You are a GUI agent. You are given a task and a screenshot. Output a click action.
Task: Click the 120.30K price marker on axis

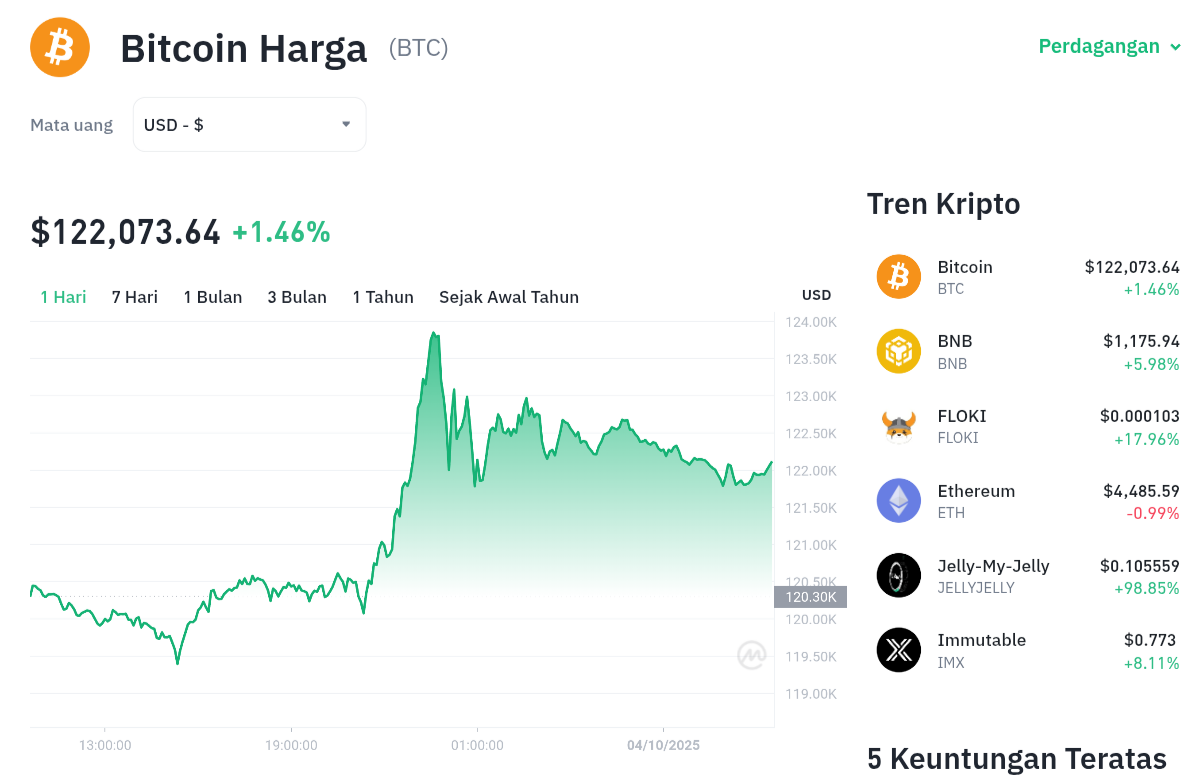[810, 597]
